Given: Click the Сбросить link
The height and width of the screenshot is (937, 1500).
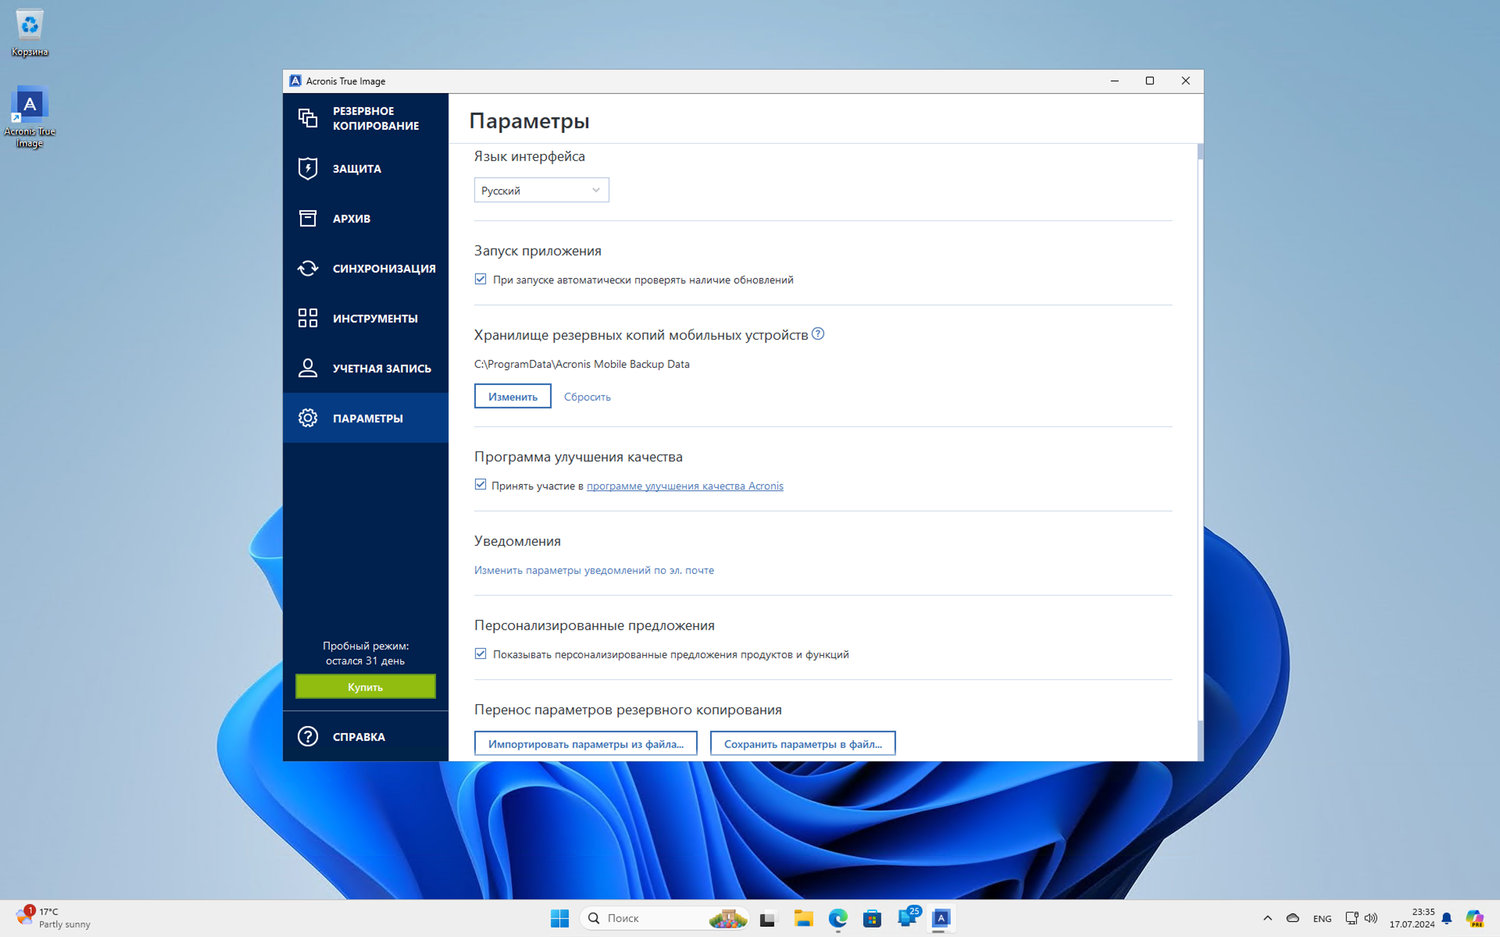Looking at the screenshot, I should (587, 397).
